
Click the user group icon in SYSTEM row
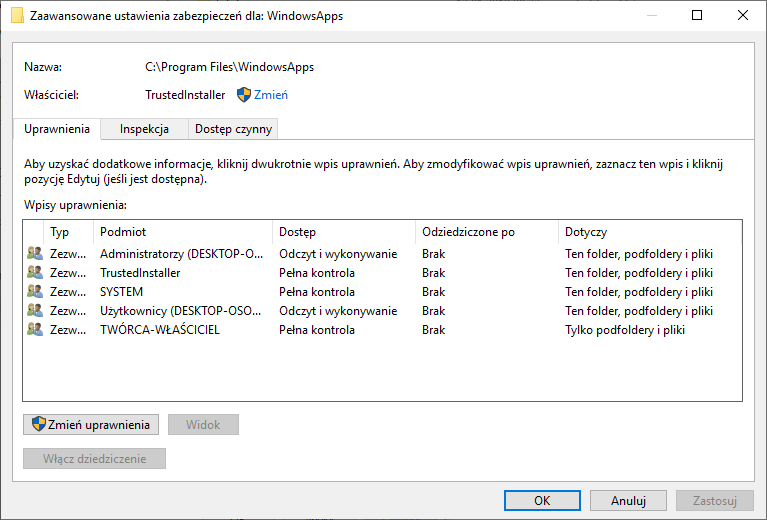pyautogui.click(x=35, y=292)
